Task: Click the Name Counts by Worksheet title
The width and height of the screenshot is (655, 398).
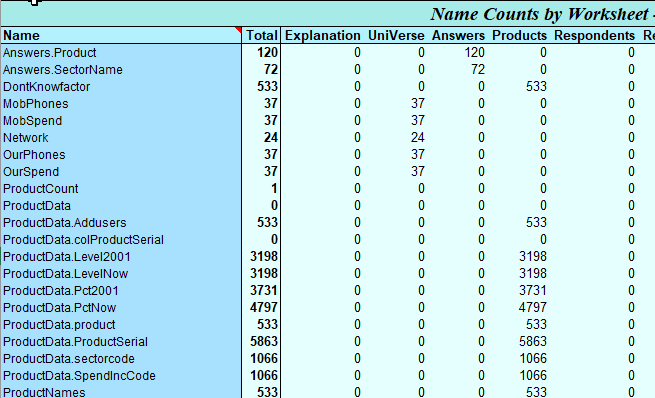Action: (x=540, y=14)
